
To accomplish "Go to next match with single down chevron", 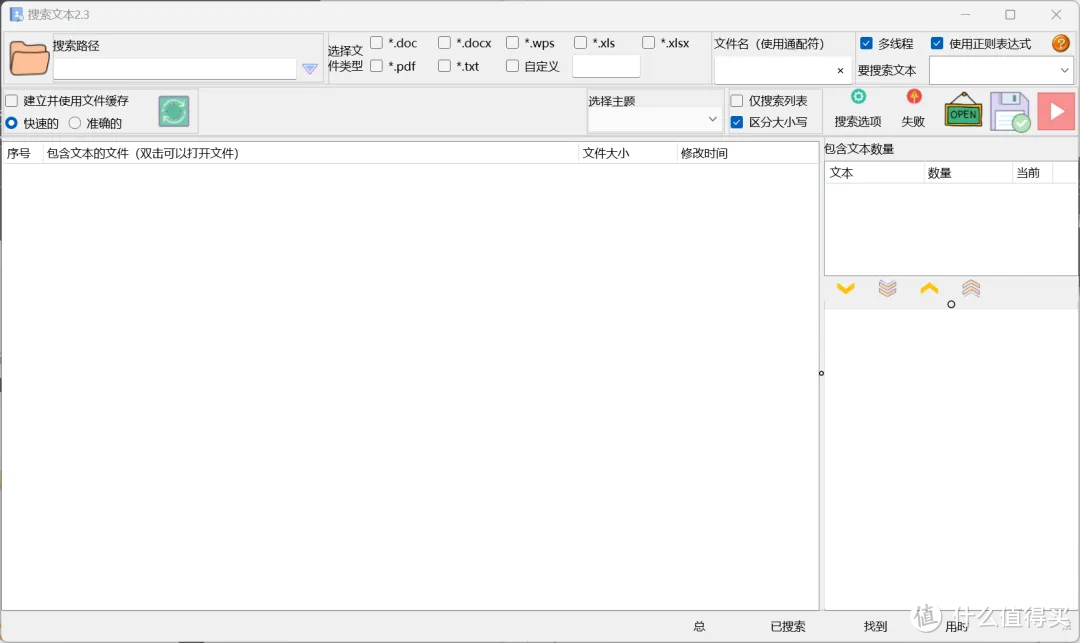I will pyautogui.click(x=846, y=288).
